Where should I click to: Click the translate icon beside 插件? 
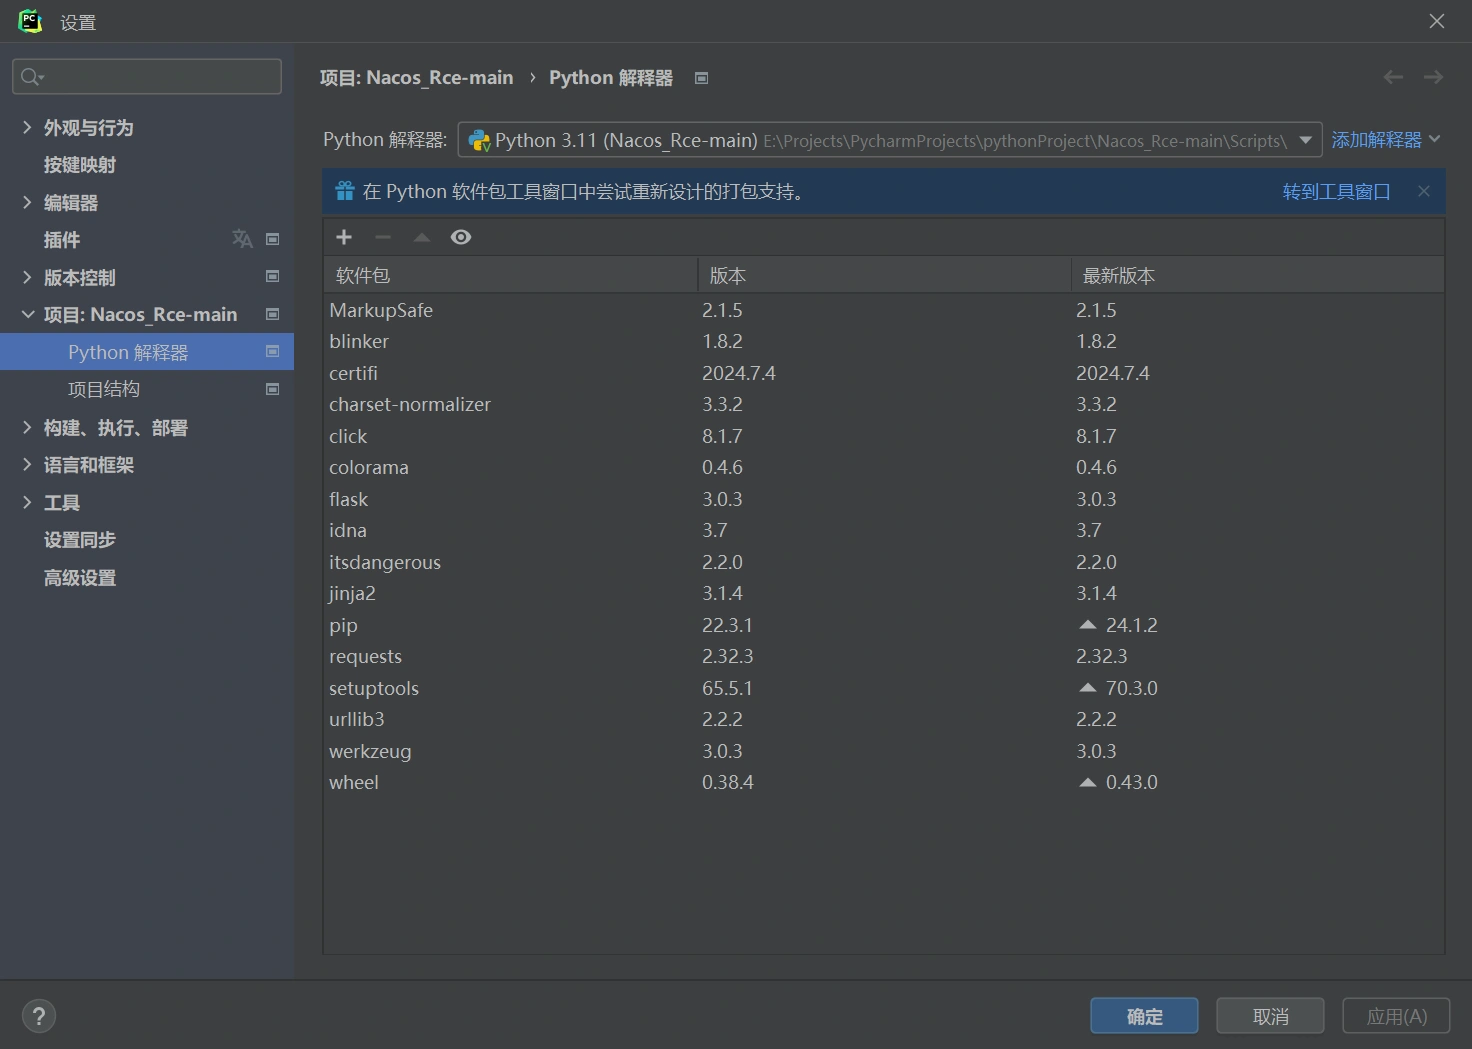(242, 239)
